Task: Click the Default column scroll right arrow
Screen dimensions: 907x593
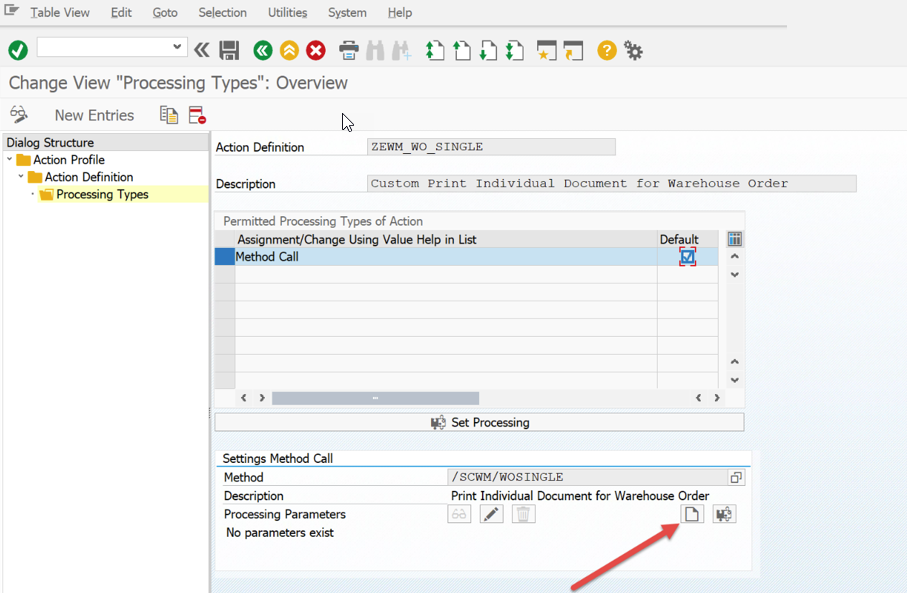Action: (717, 397)
